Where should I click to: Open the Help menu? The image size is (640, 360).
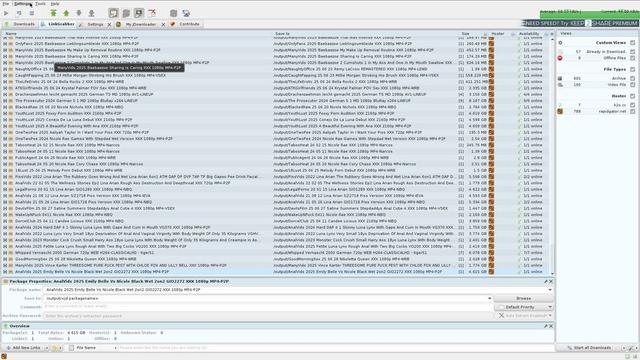pos(55,4)
